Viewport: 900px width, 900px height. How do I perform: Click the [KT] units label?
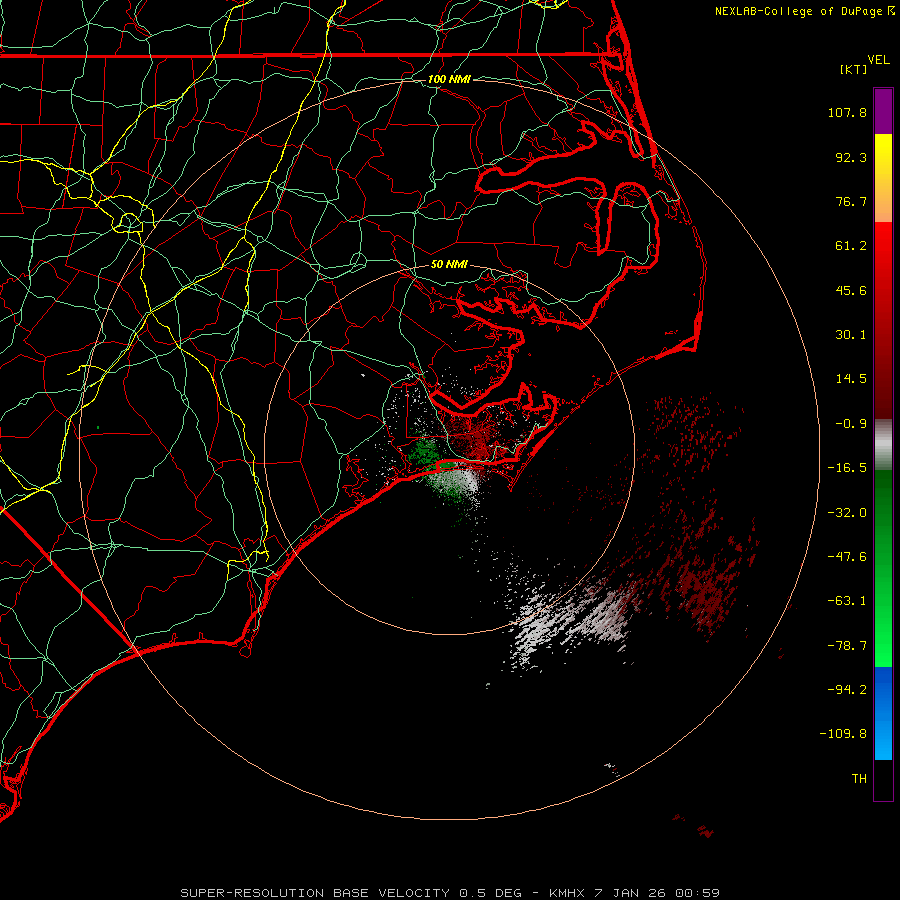click(x=854, y=69)
